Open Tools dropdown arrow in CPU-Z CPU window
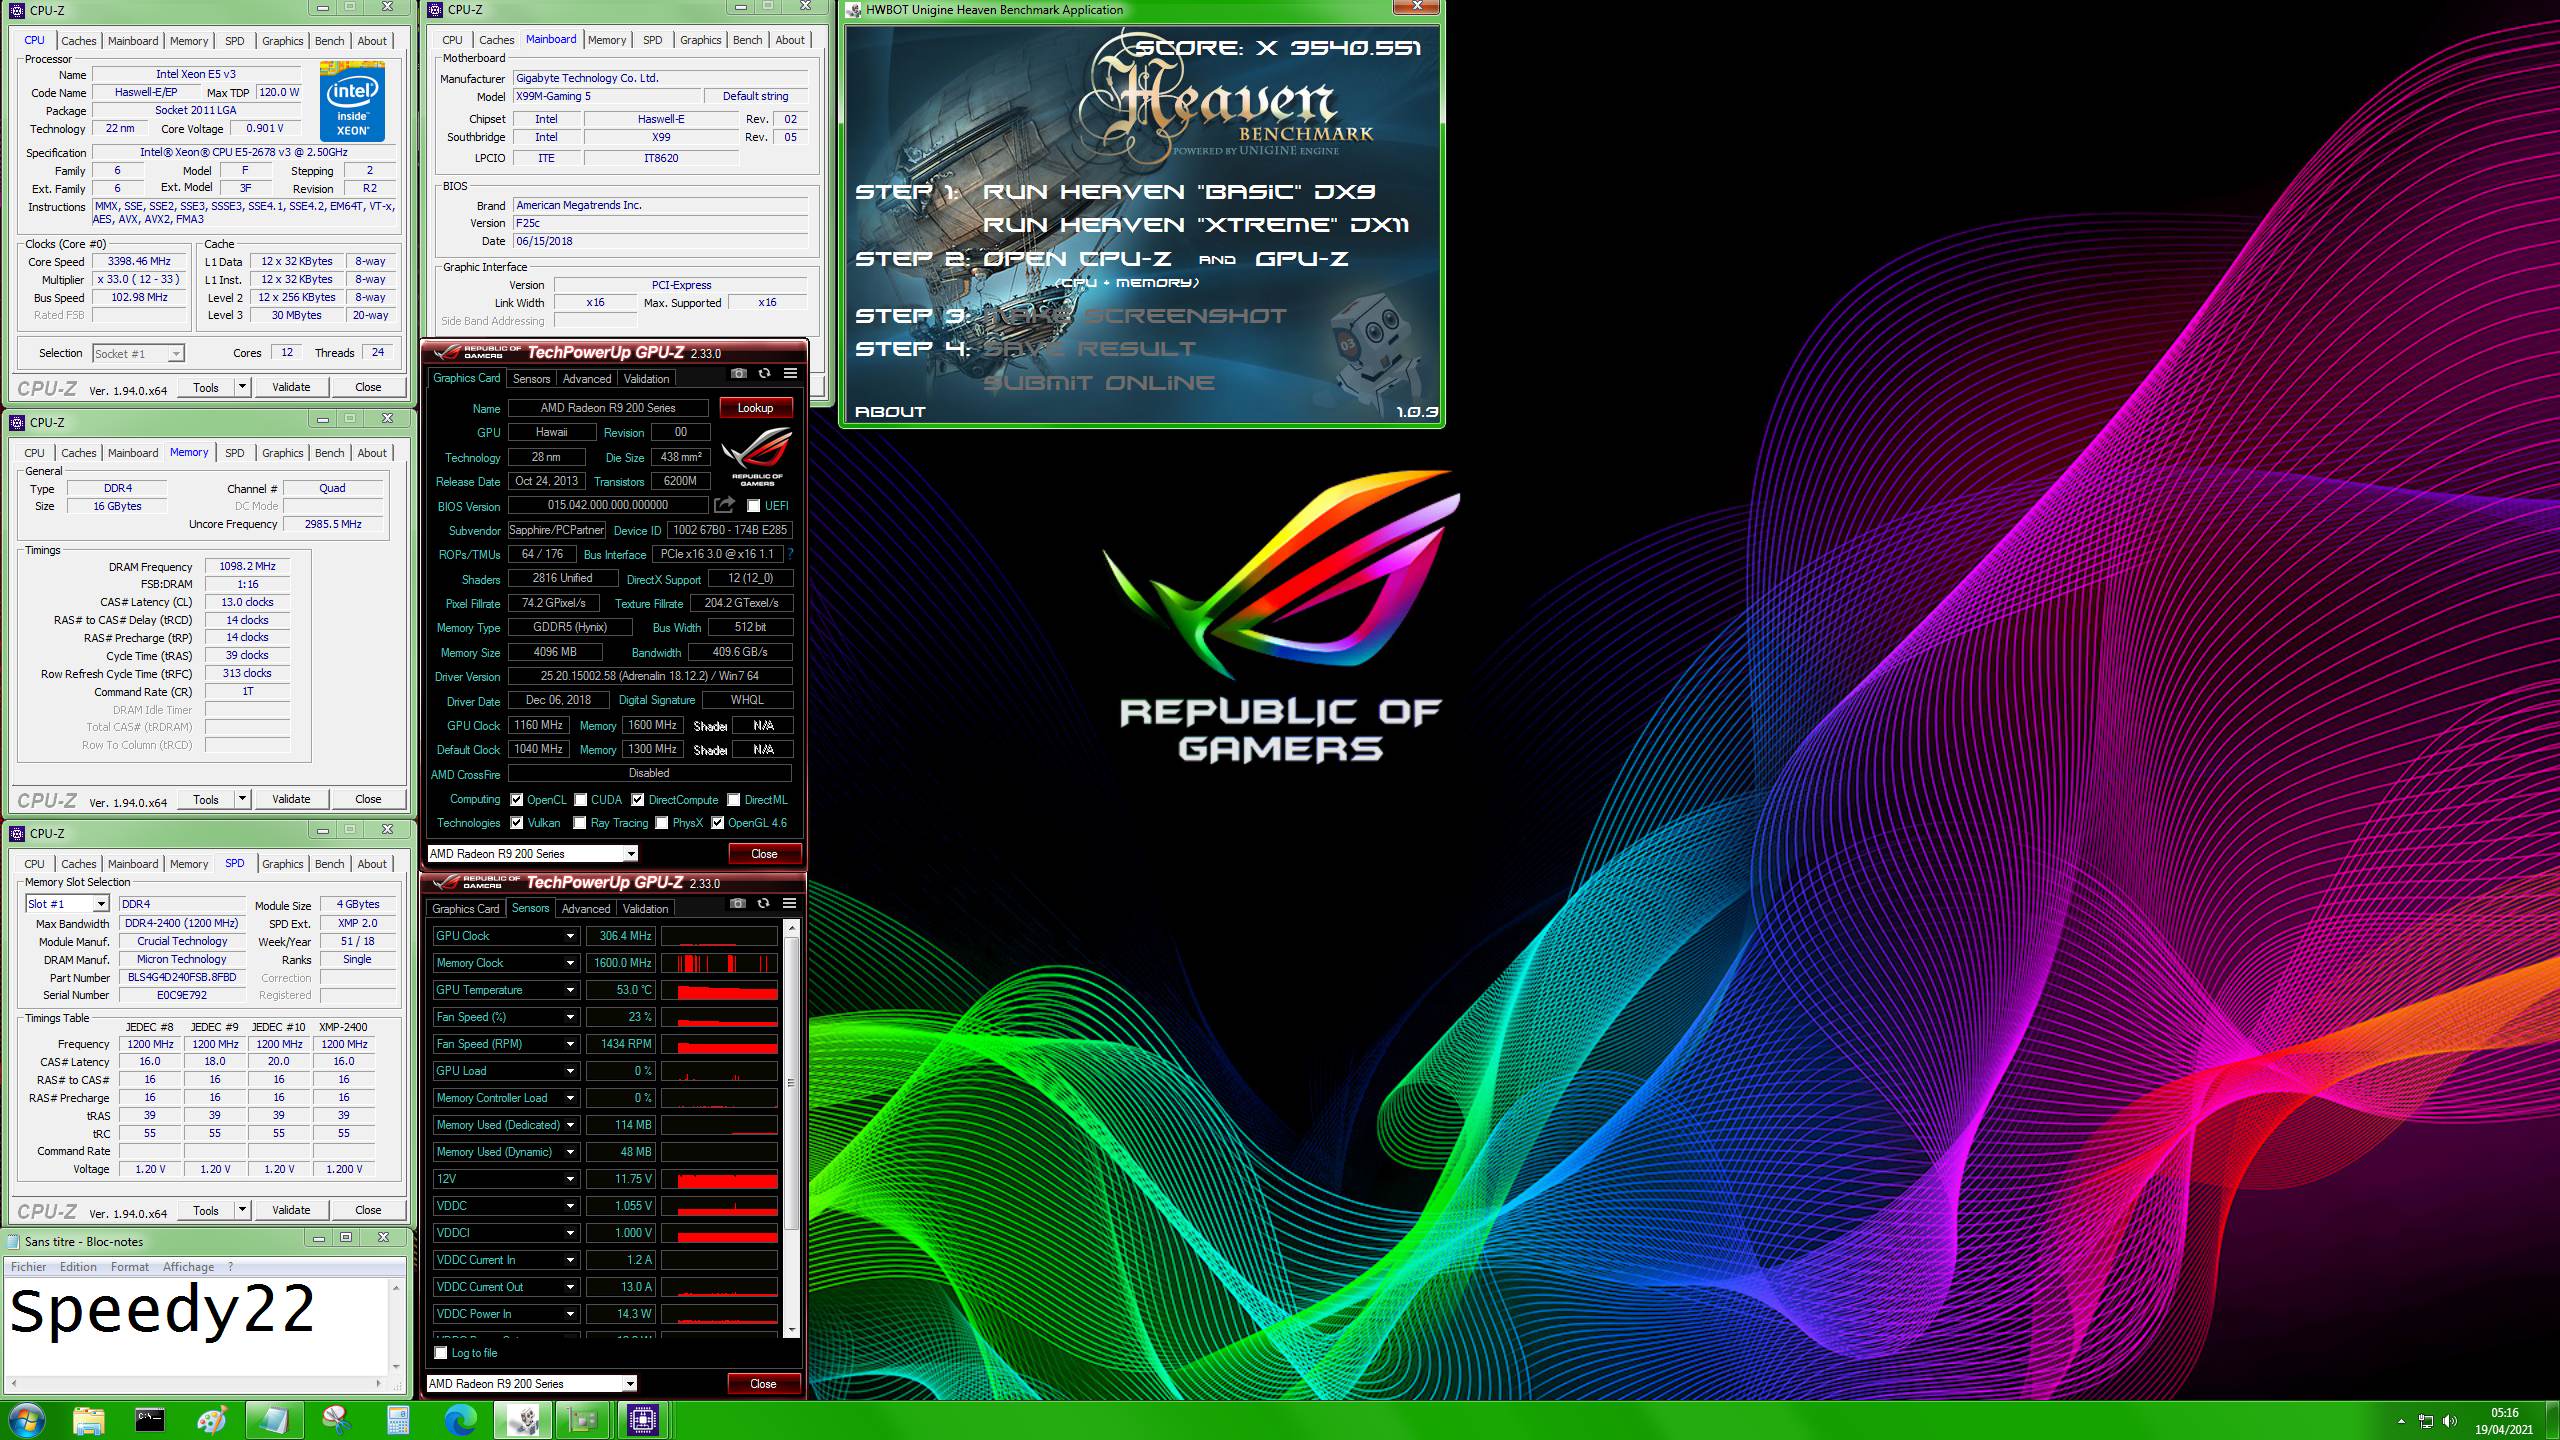Image resolution: width=2560 pixels, height=1440 pixels. (241, 387)
